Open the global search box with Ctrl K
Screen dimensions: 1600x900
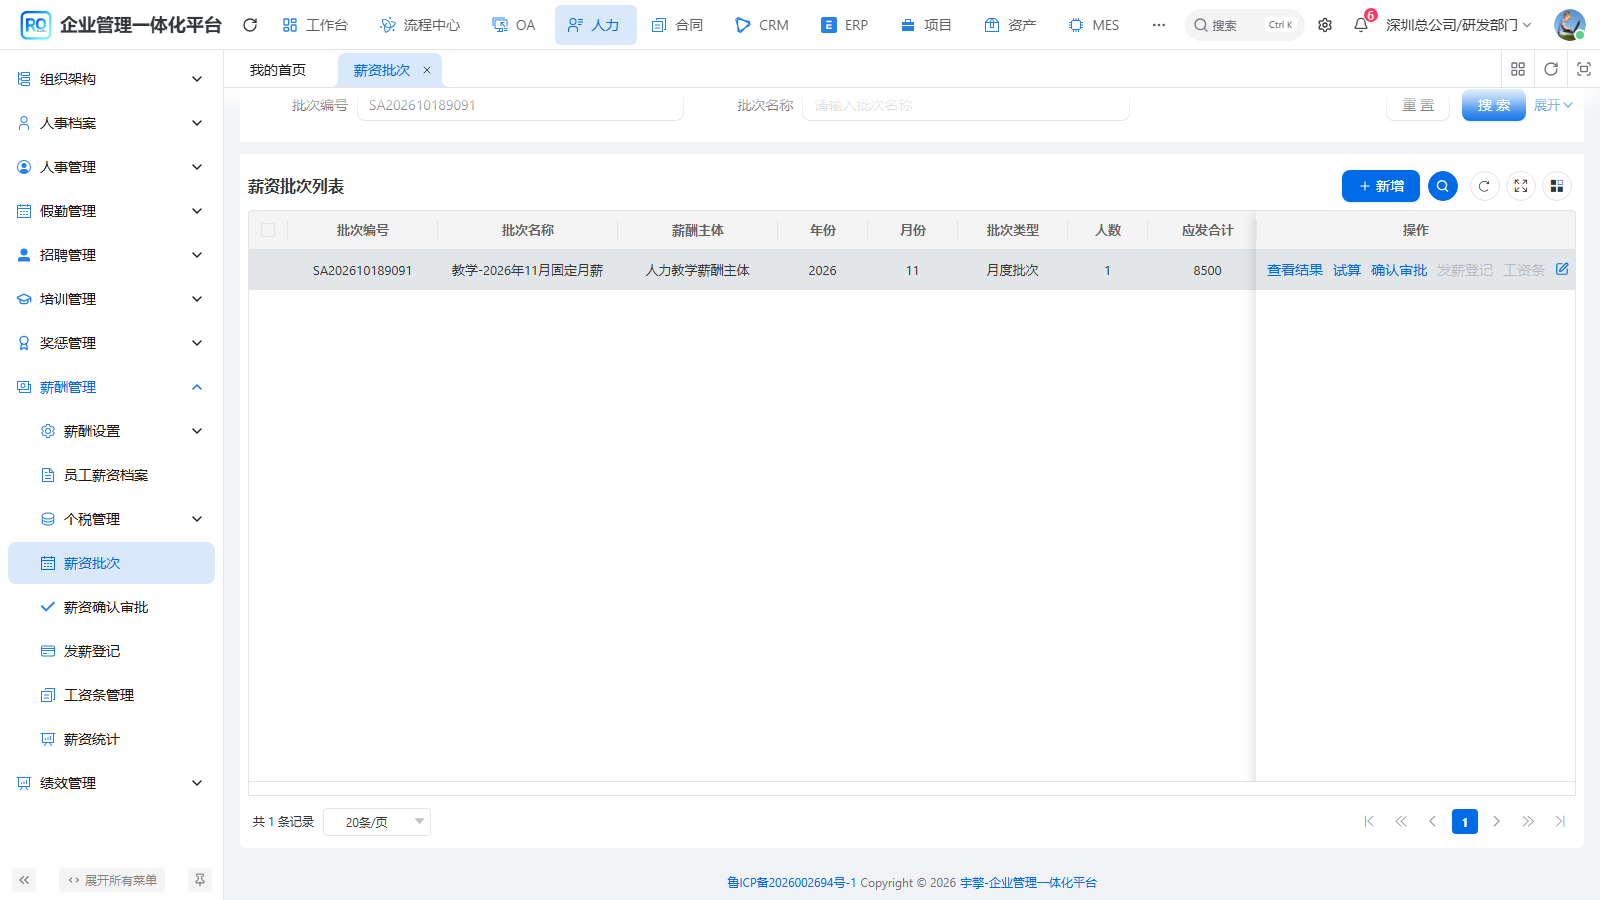[x=1245, y=25]
